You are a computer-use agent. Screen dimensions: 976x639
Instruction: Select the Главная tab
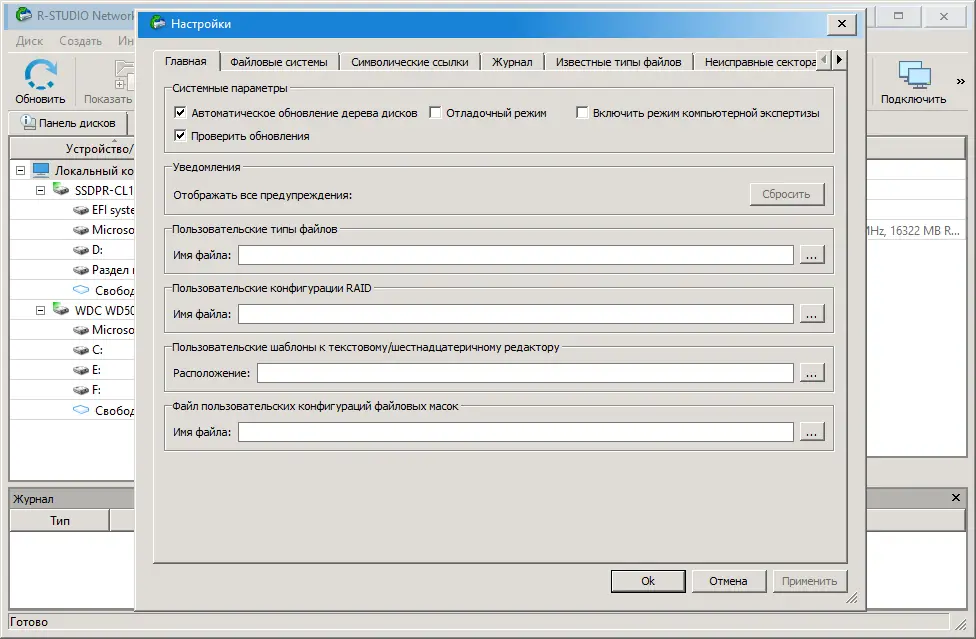click(185, 61)
